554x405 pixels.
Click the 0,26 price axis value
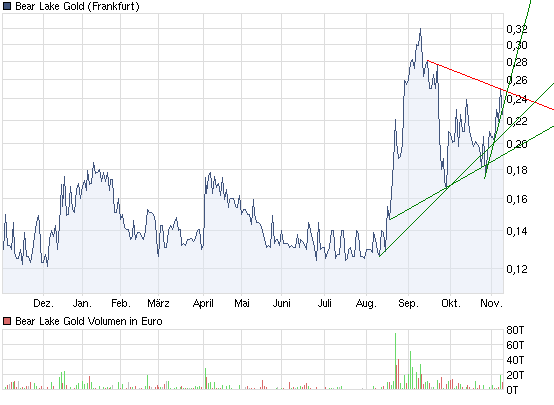click(x=517, y=80)
